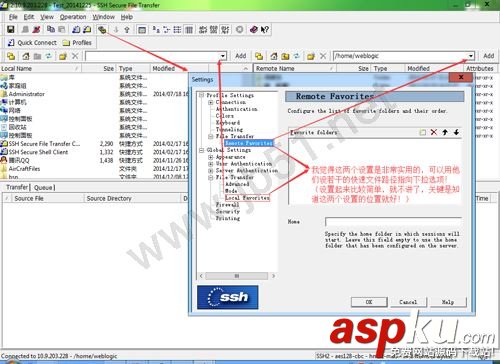Click the Download arrow icon in toolbar
This screenshot has height=364, width=500.
(x=116, y=30)
